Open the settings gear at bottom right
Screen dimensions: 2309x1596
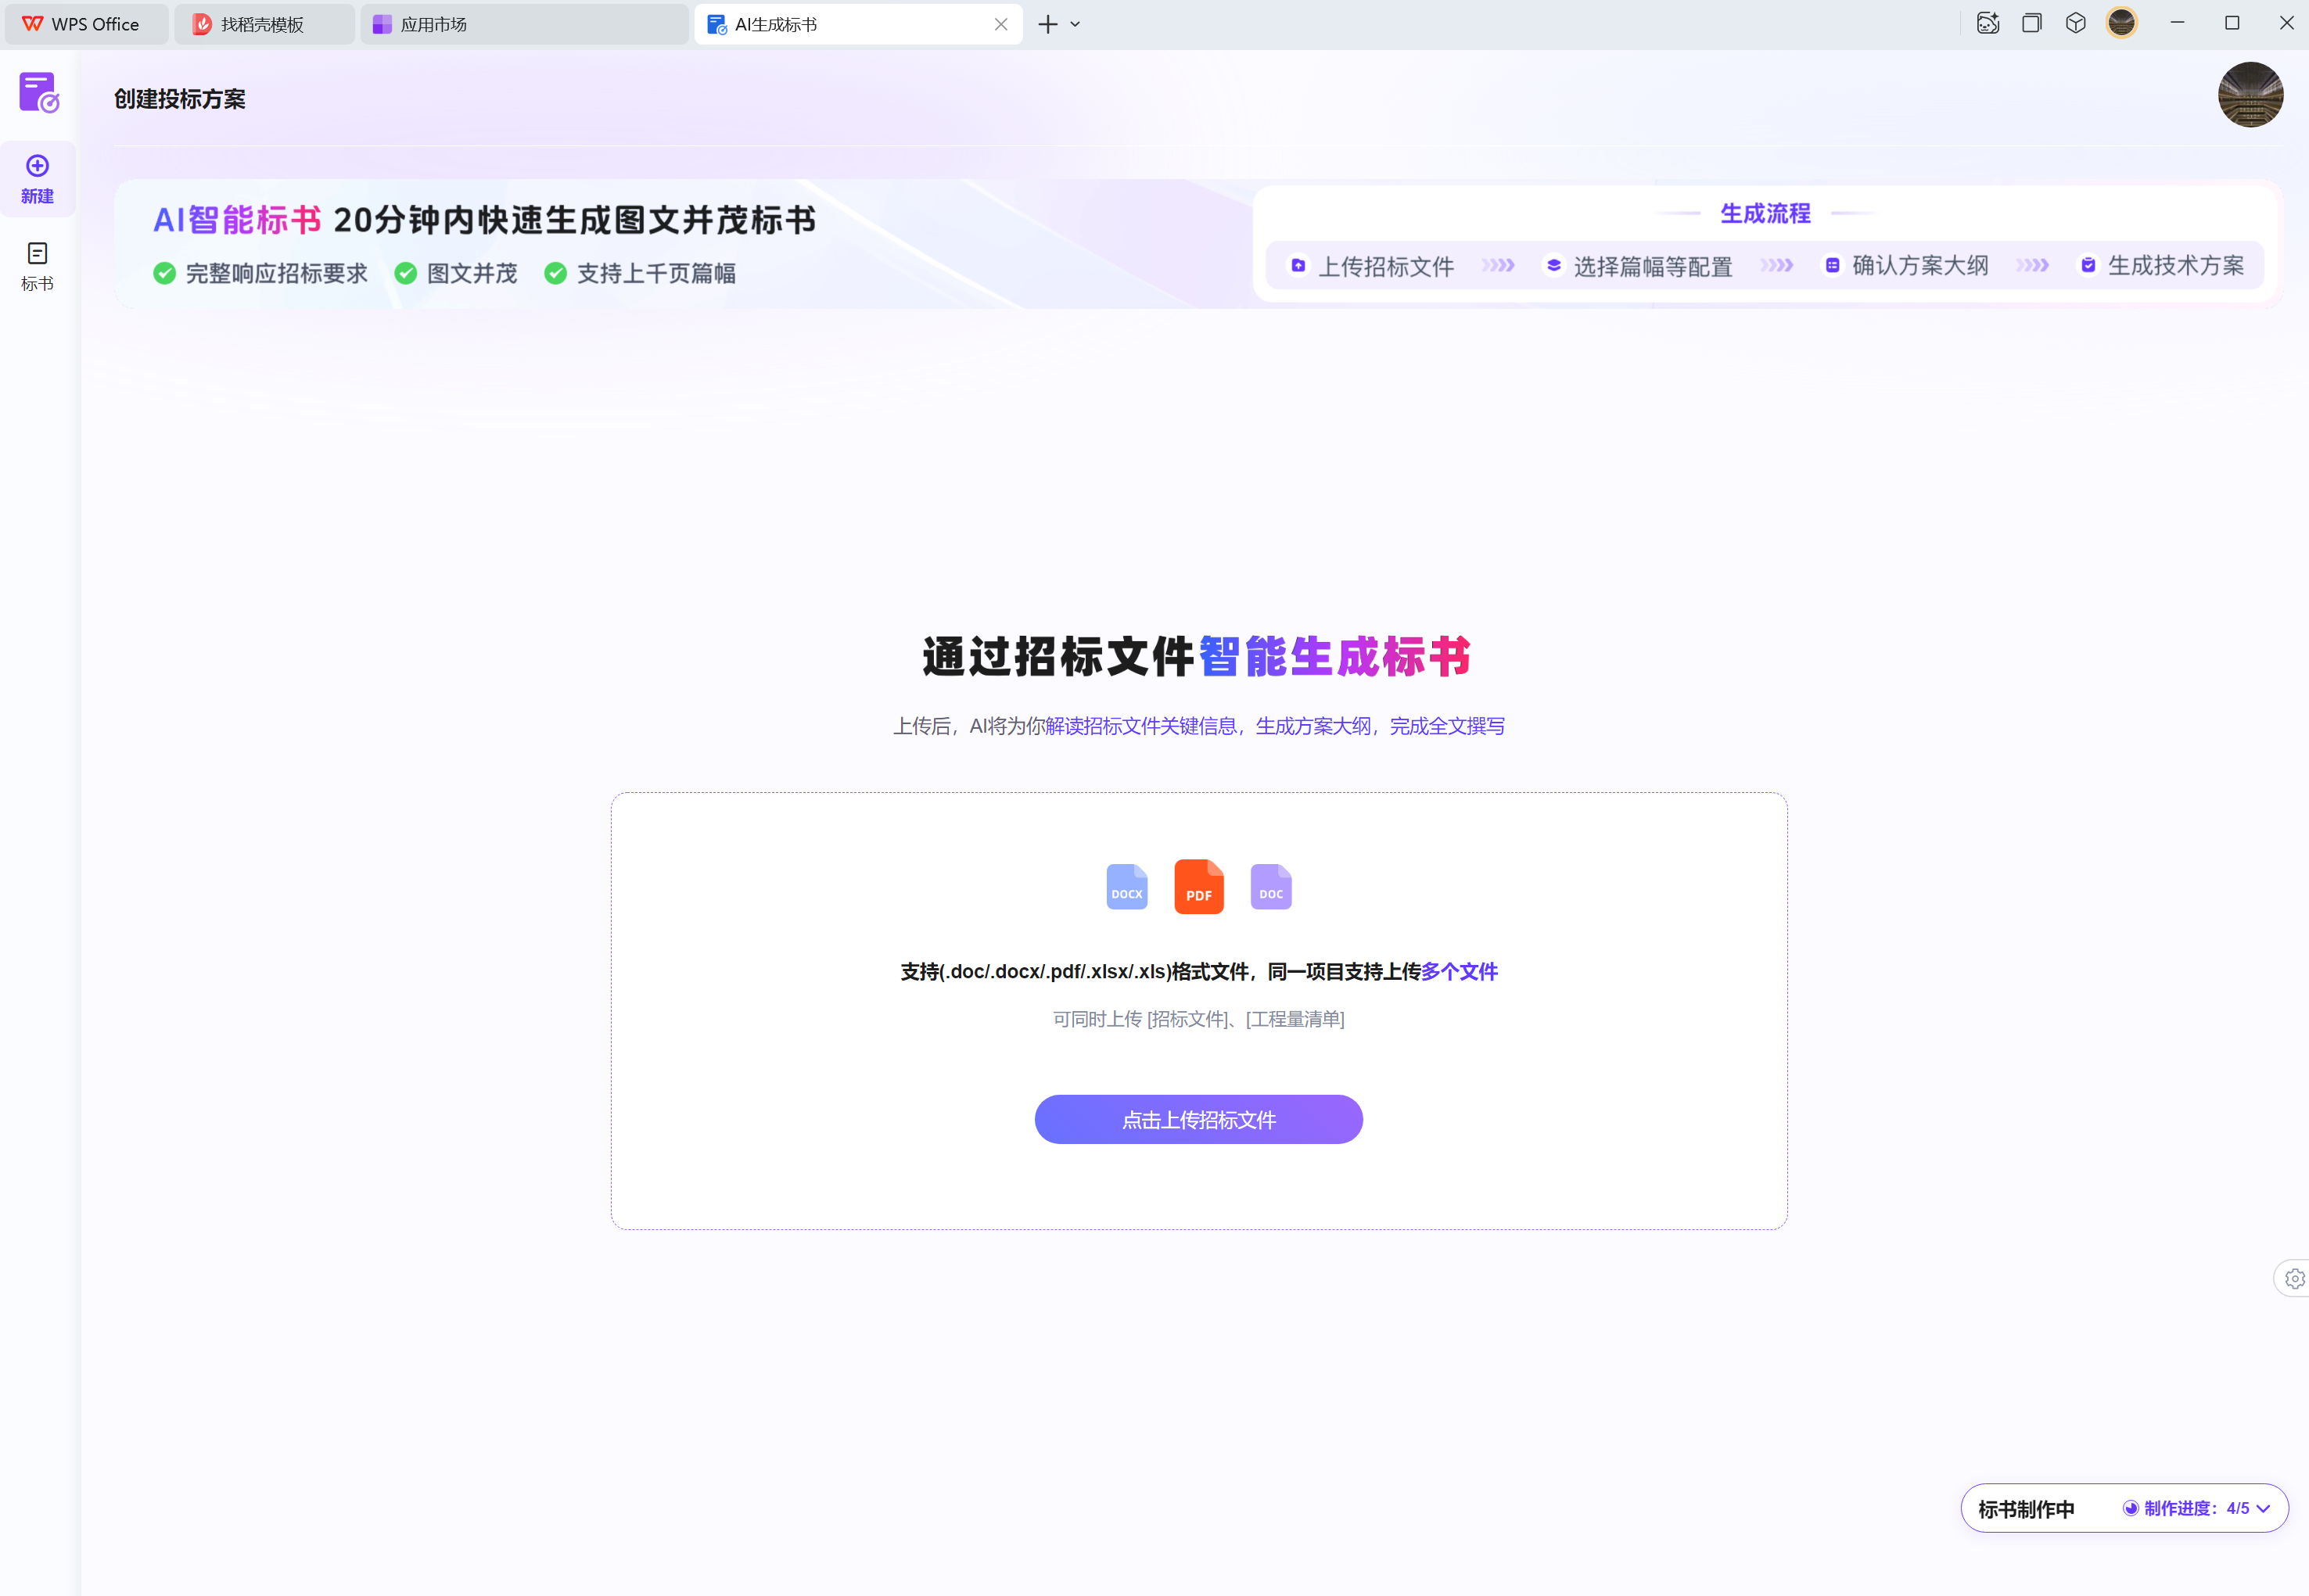coord(2294,1278)
